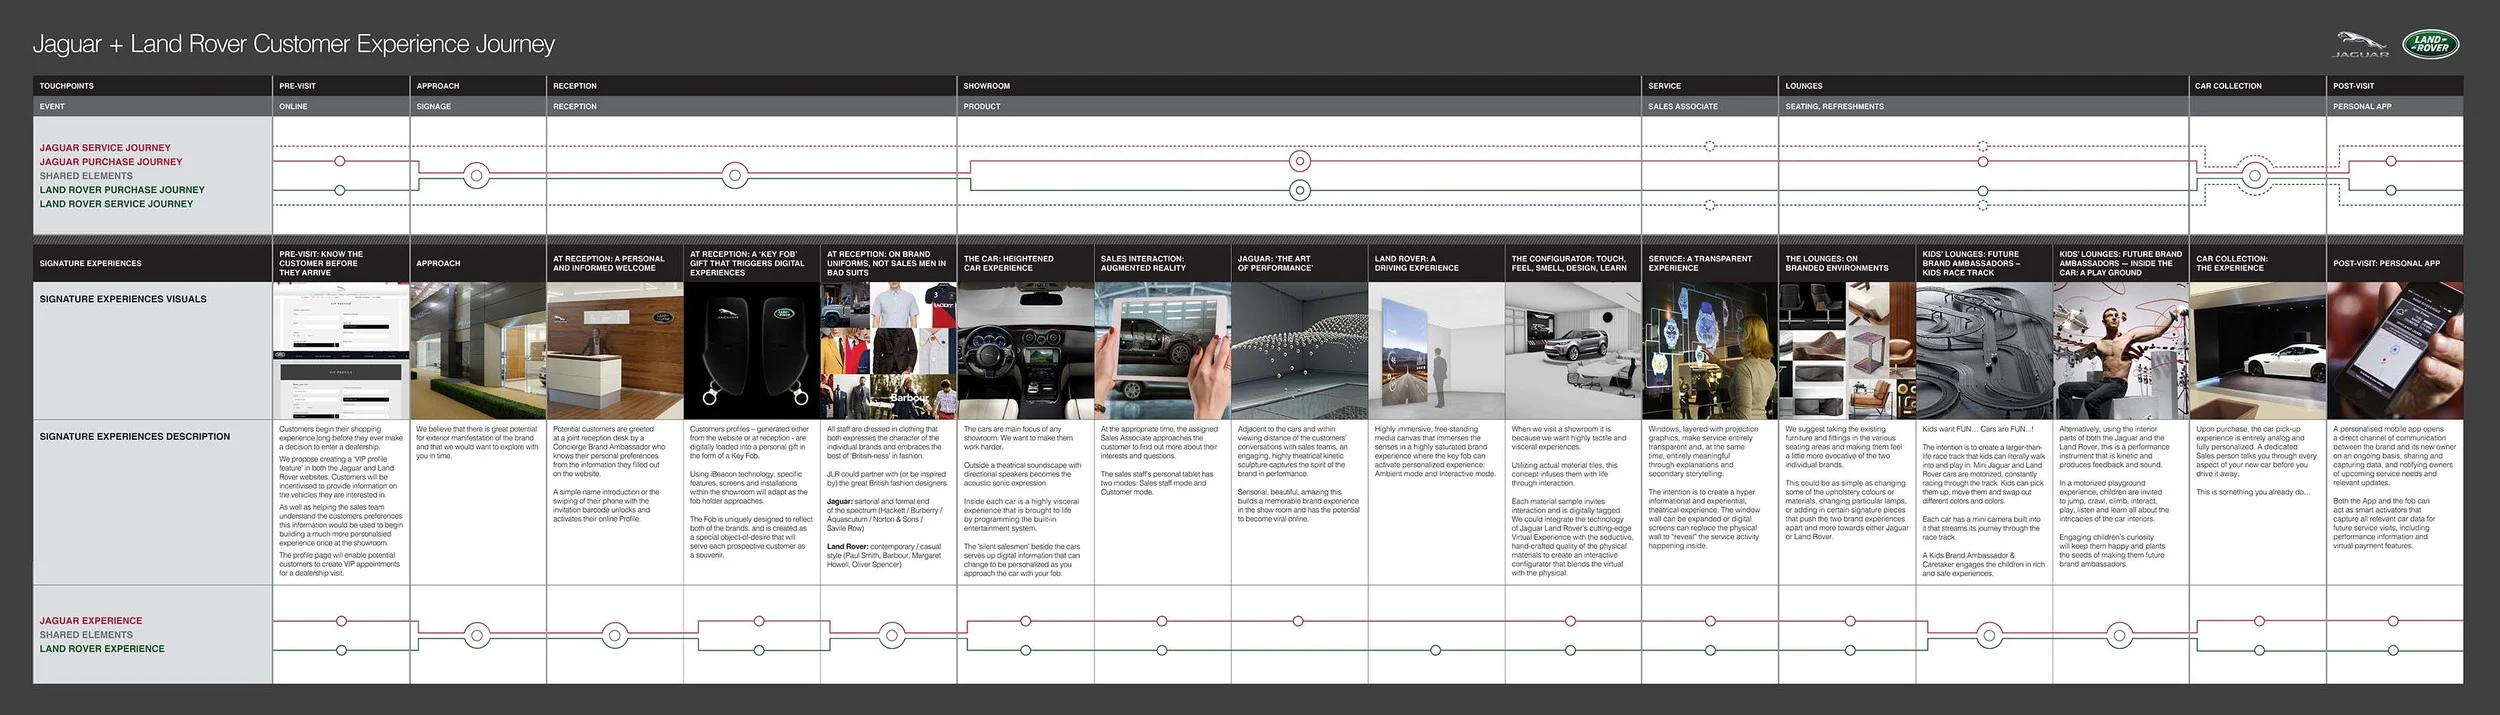Click the LAND ROVER SERVICE JOURNEY legend entry

[x=116, y=204]
